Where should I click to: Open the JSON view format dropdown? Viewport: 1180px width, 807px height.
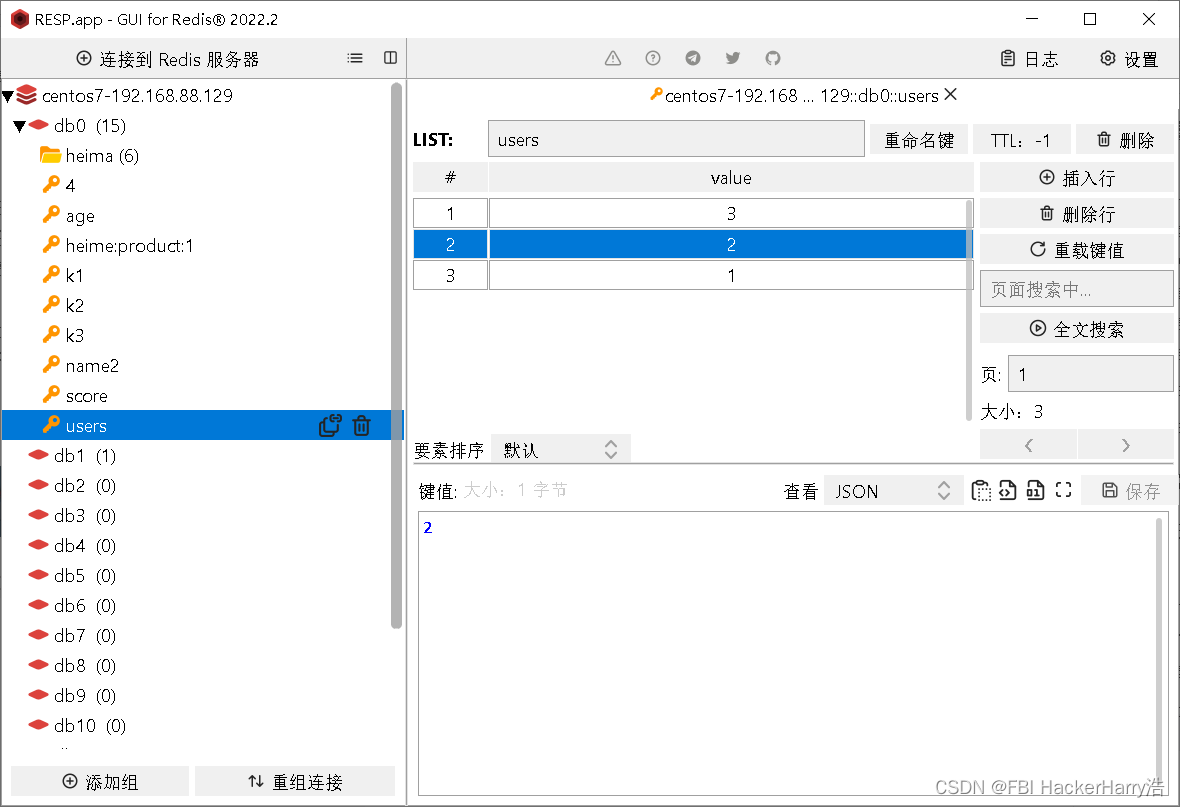(x=890, y=490)
